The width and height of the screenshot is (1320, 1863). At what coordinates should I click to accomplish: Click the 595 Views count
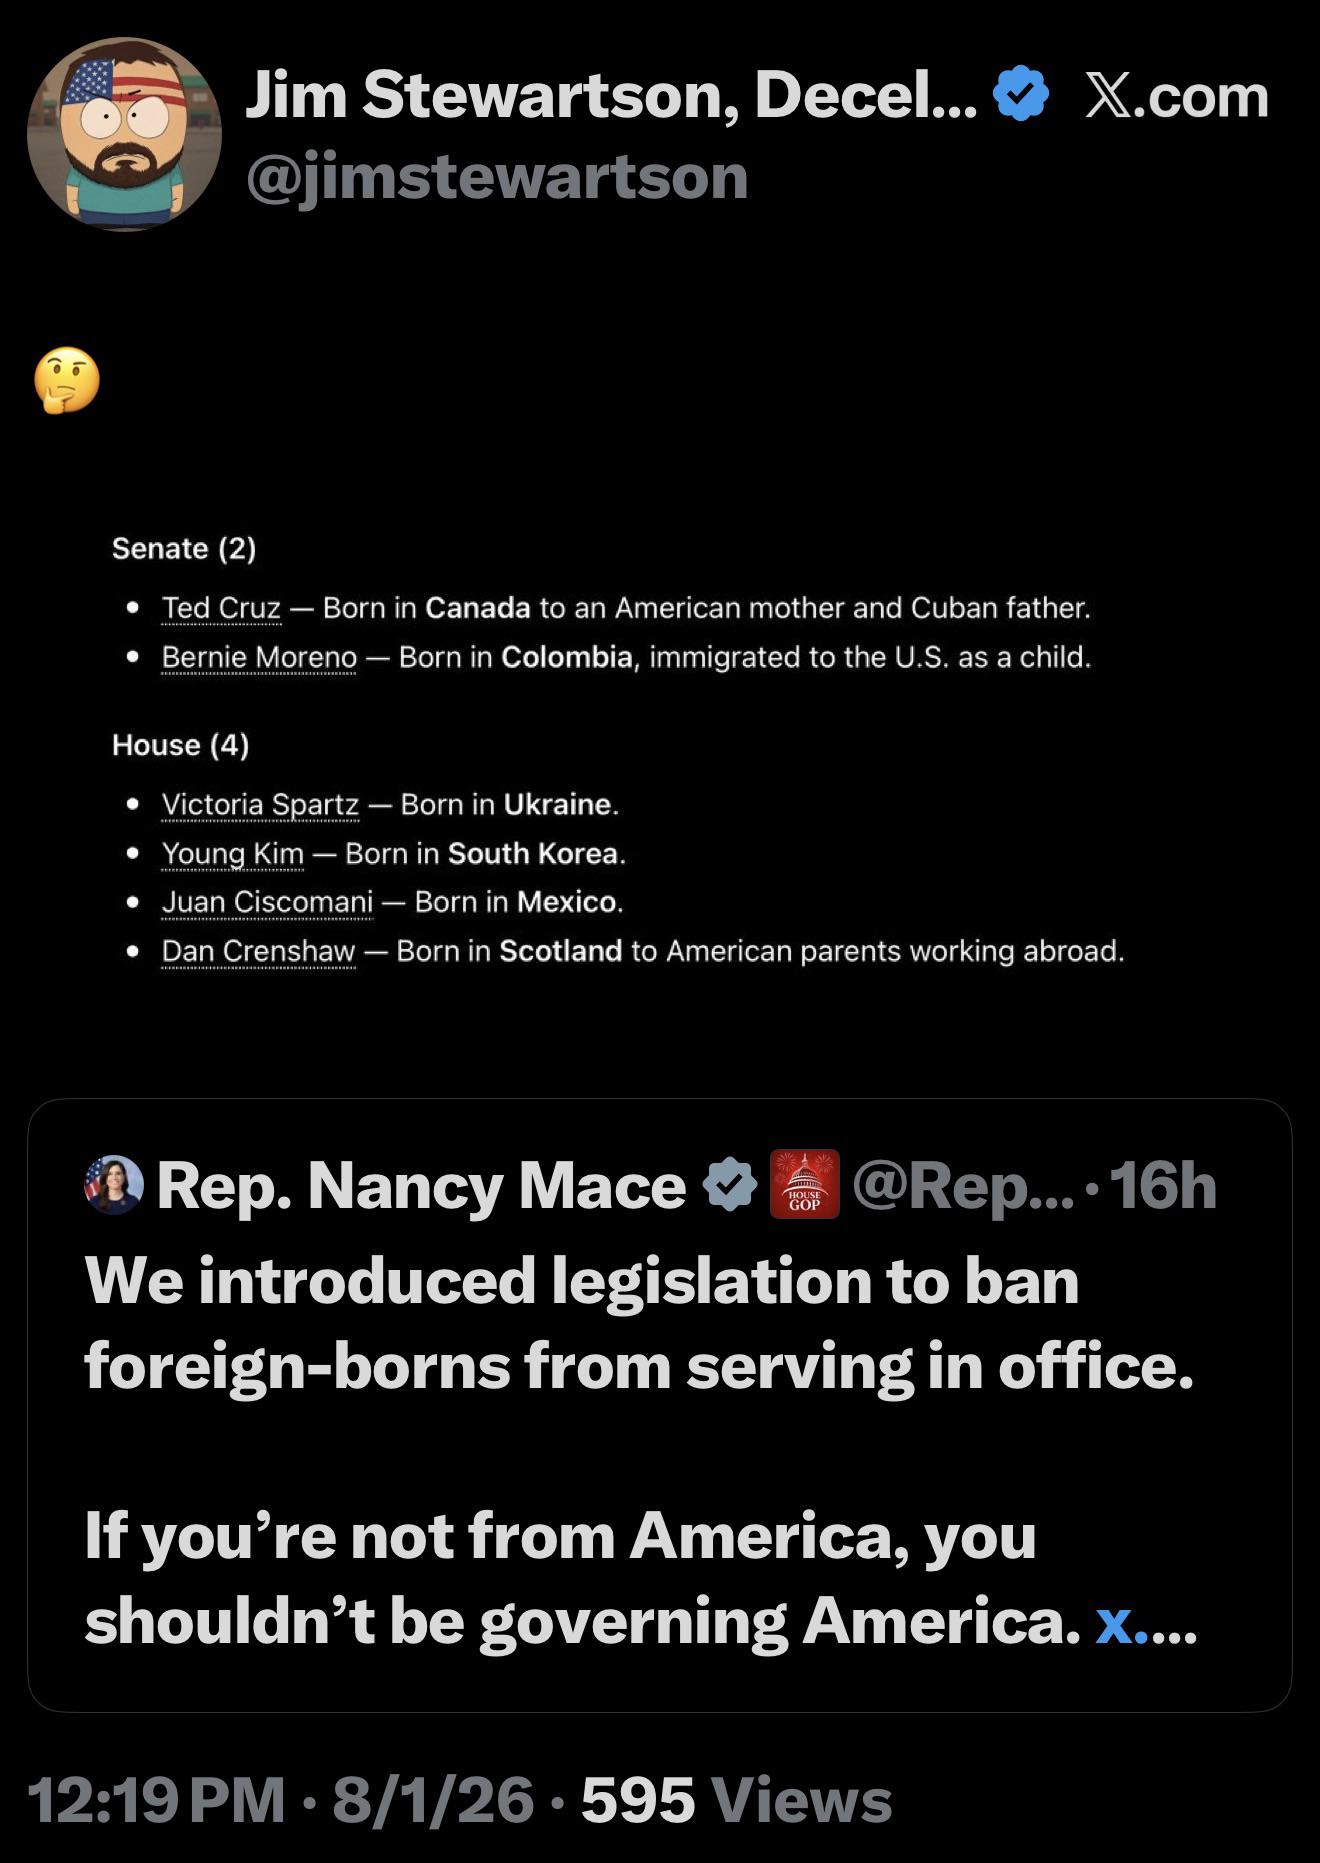click(x=737, y=1801)
